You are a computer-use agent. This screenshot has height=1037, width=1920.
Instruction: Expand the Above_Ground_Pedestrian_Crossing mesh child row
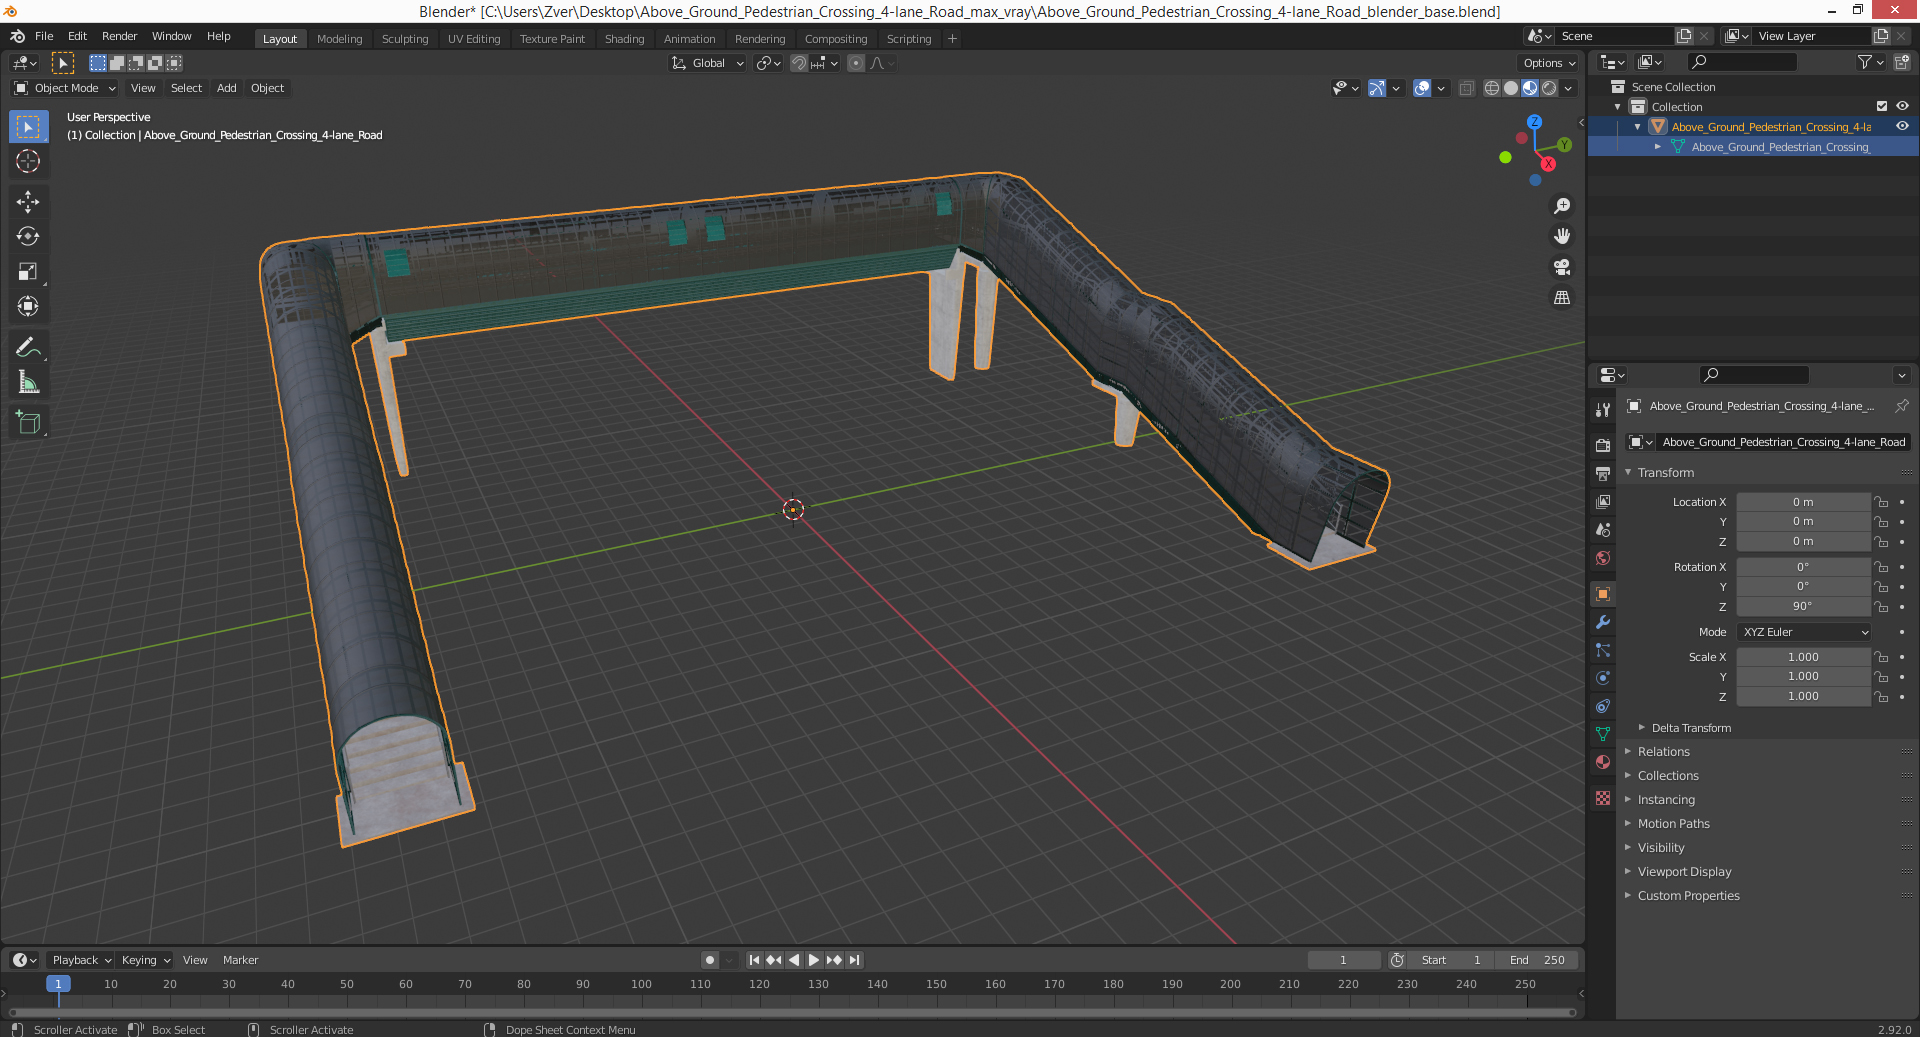tap(1657, 147)
